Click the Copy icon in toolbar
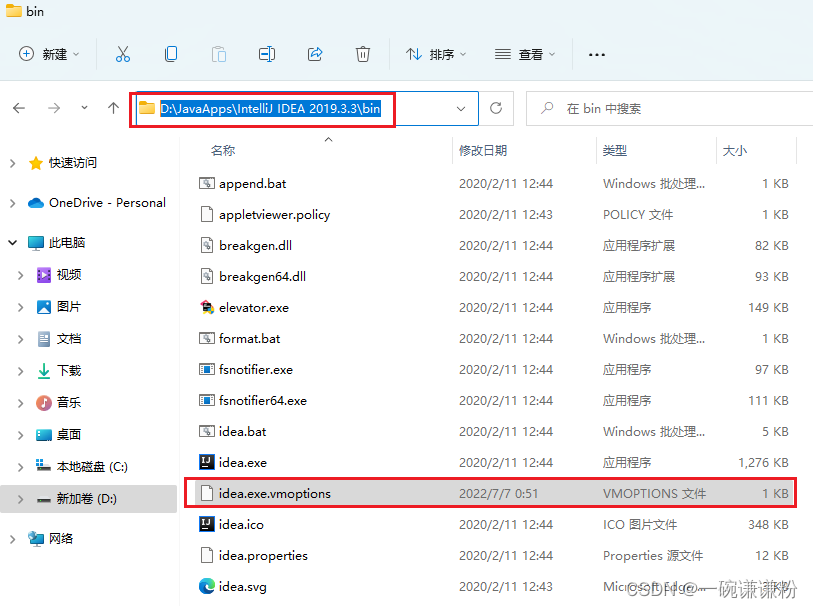This screenshot has height=608, width=813. (171, 54)
